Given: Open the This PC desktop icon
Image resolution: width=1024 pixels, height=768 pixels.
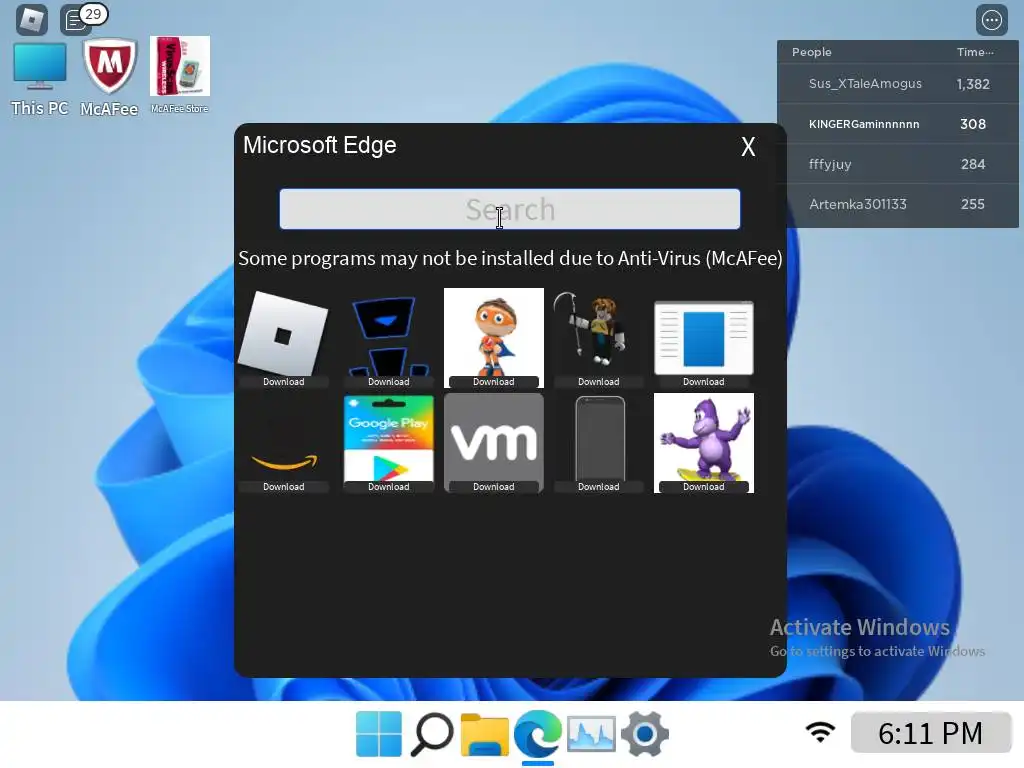Looking at the screenshot, I should (40, 78).
